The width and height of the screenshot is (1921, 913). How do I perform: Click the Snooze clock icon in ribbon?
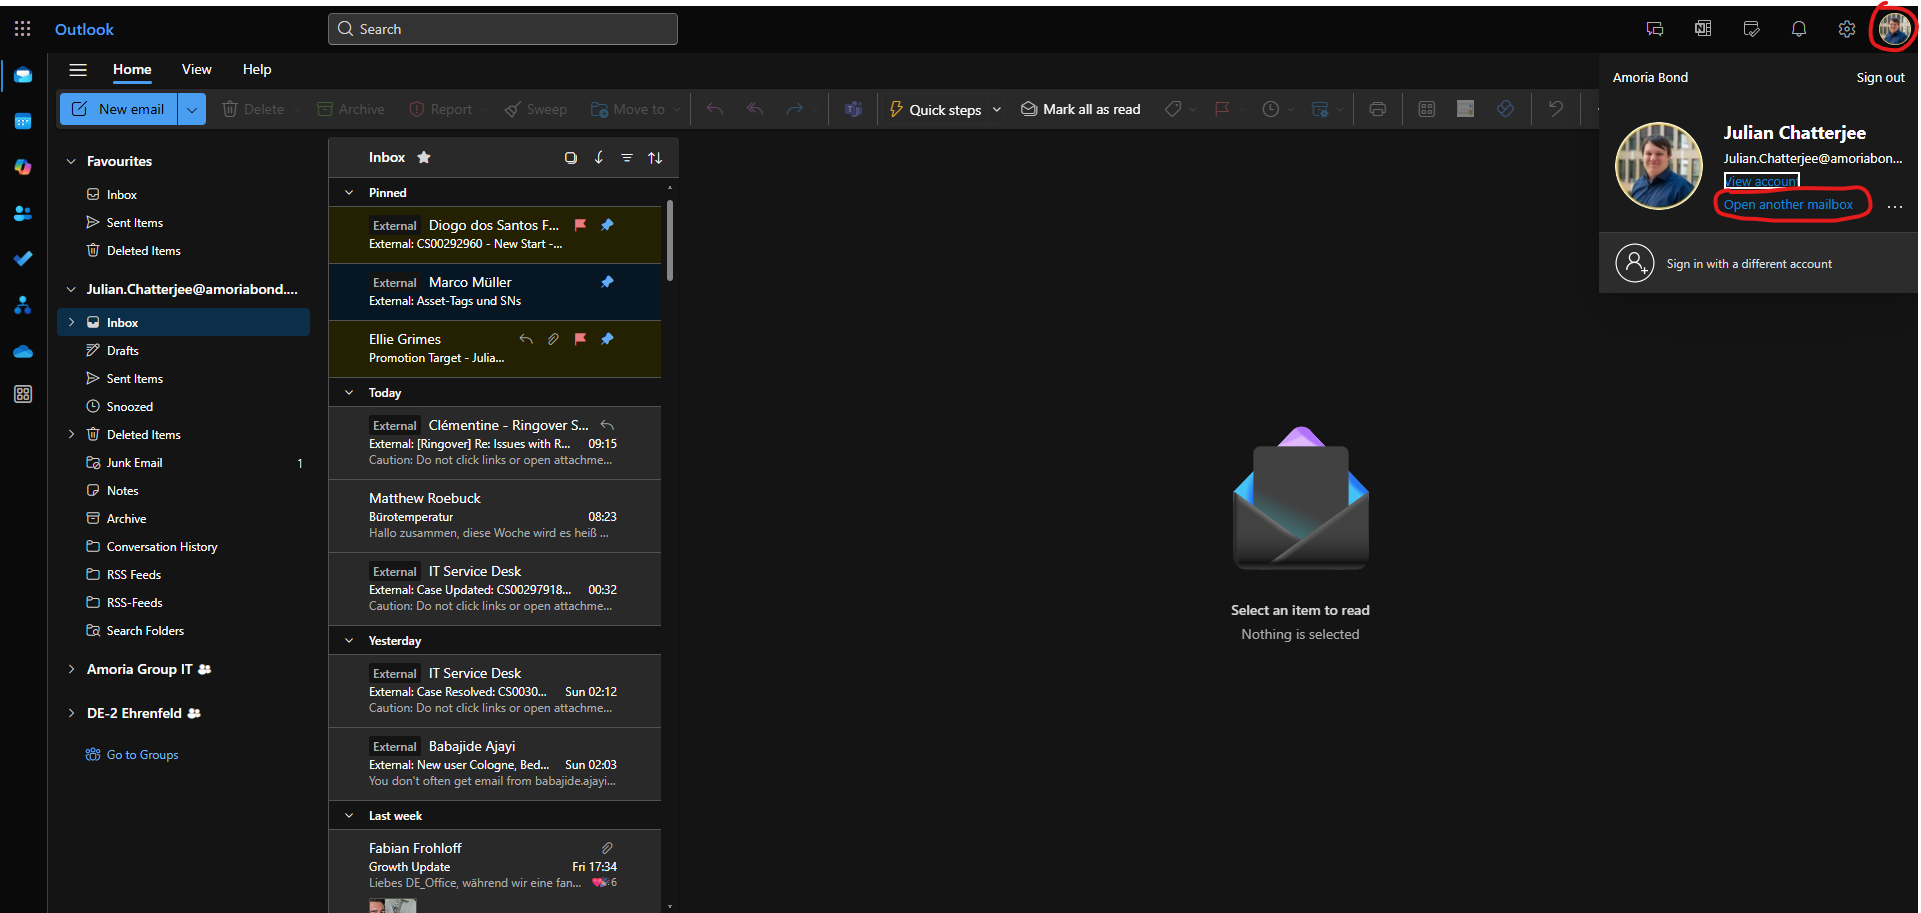click(x=1271, y=109)
